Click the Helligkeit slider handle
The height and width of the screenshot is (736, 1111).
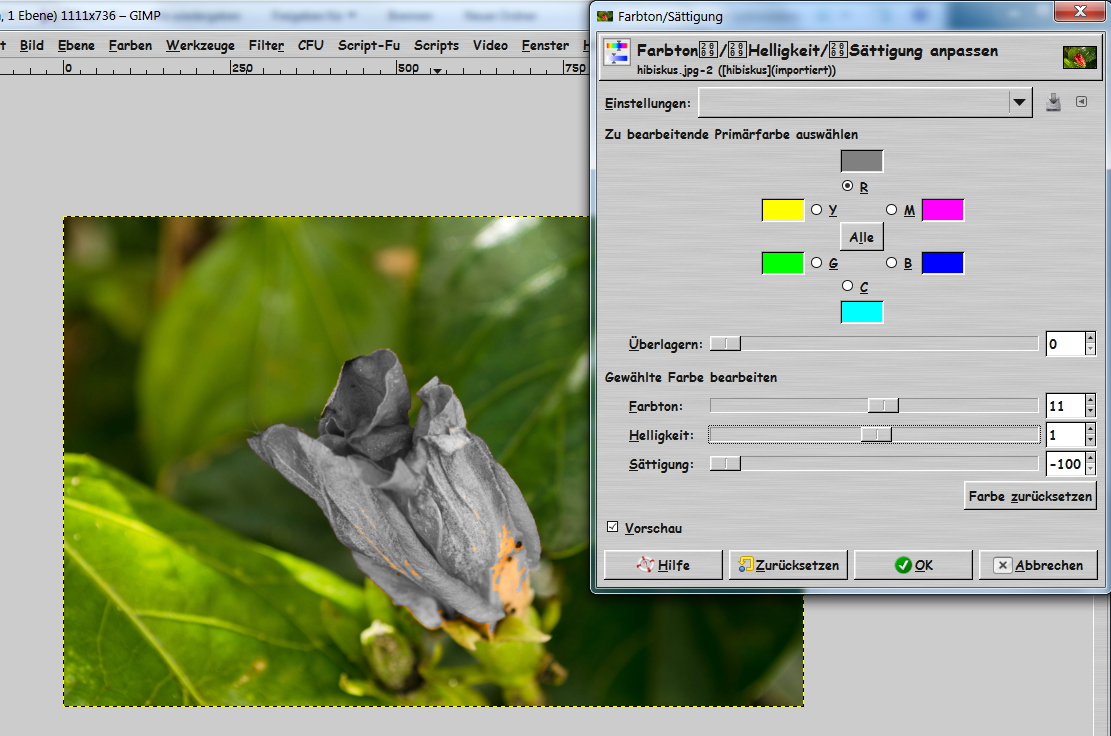coord(876,434)
